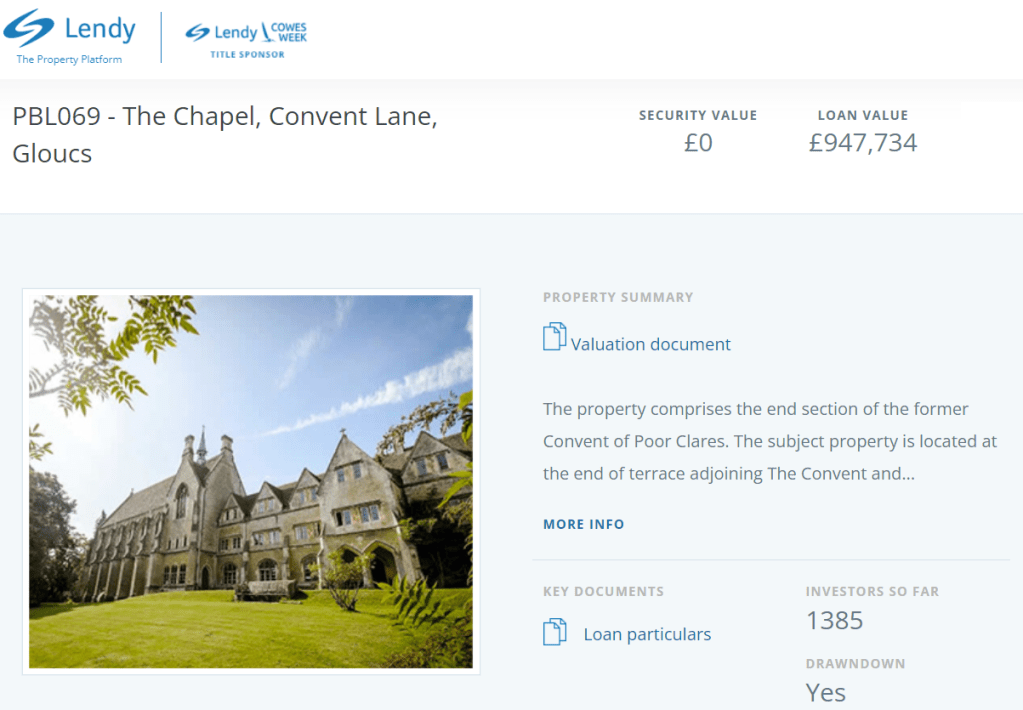Click the Lendy Cowes Week sponsor logo

(246, 33)
